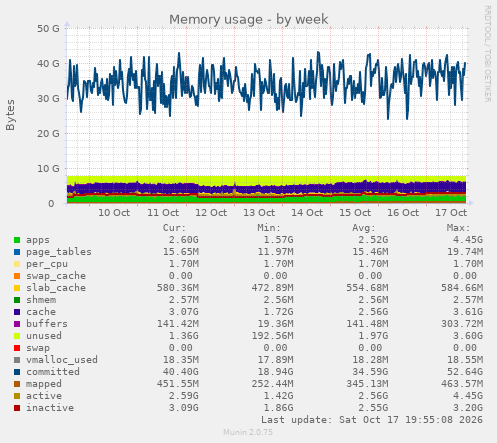Click the apps Cur value '2.60G'

tap(184, 240)
